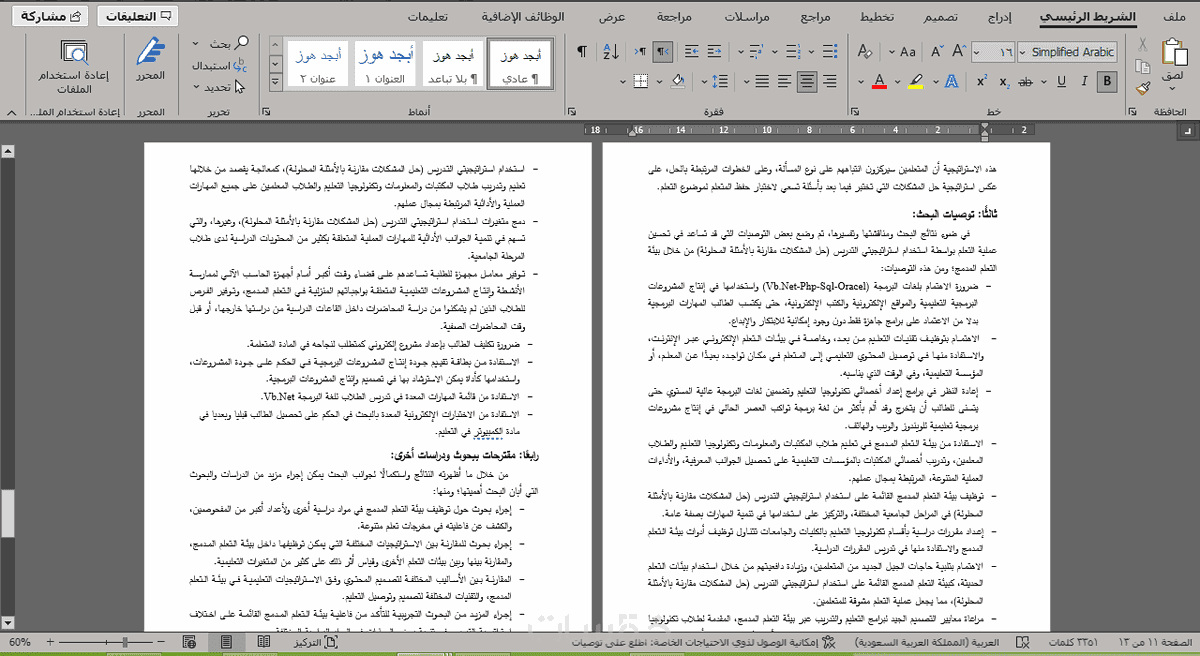
Task: Click Reuse Files (إعادة استخدام الملفات) icon
Action: click(x=74, y=65)
